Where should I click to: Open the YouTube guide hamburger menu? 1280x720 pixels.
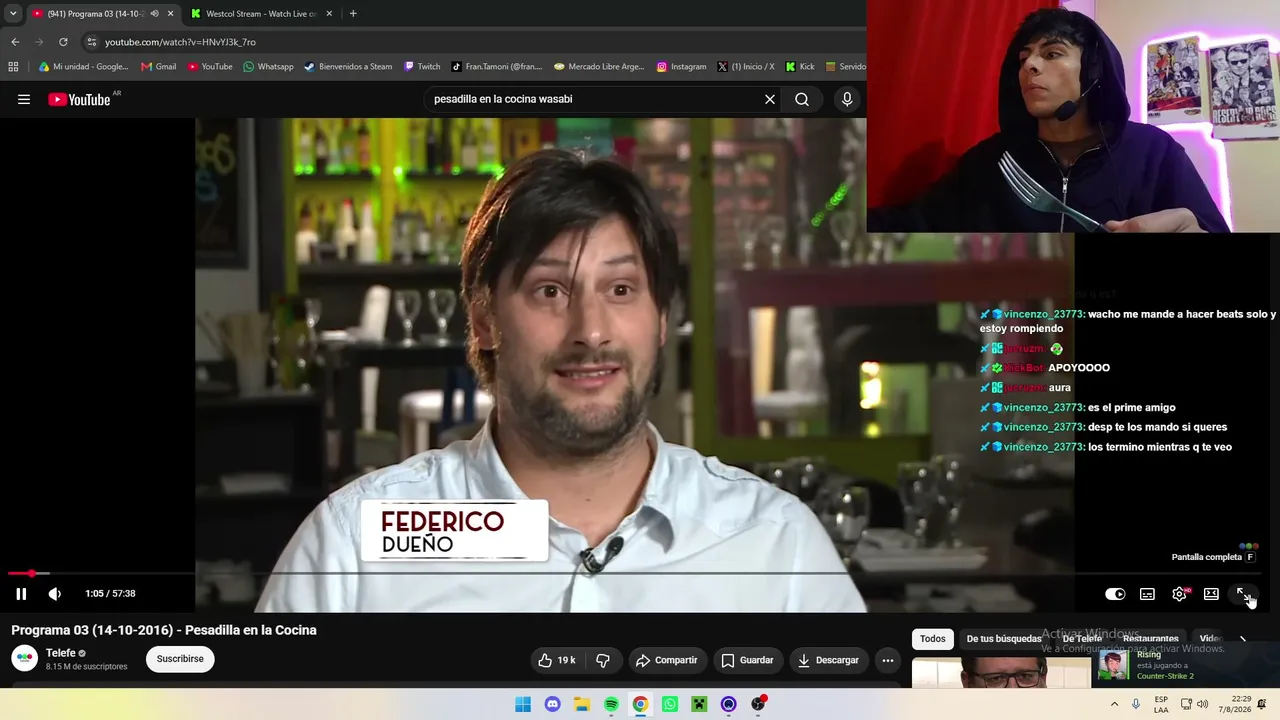tap(24, 99)
